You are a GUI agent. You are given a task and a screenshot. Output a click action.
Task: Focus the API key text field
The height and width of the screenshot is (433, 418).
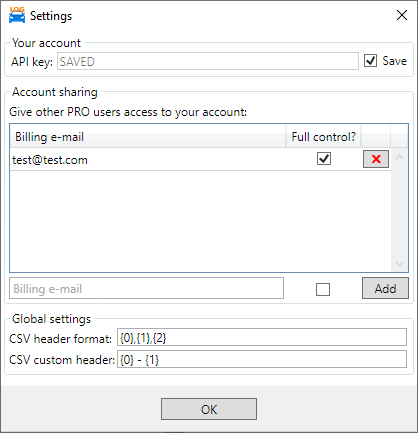coord(208,61)
